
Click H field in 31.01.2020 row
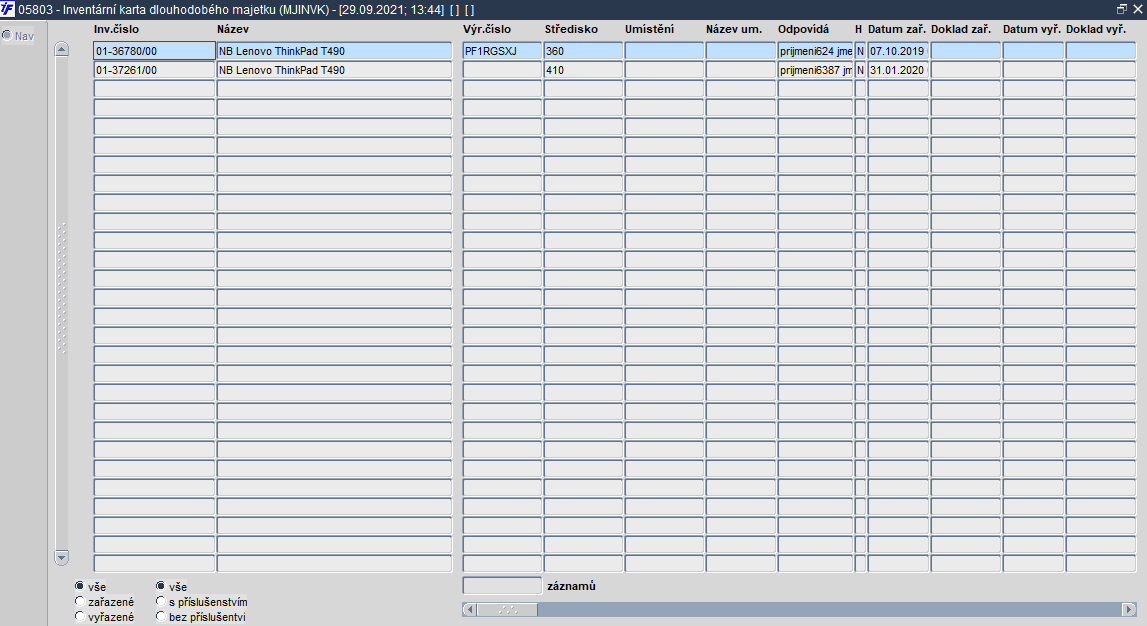(x=860, y=69)
